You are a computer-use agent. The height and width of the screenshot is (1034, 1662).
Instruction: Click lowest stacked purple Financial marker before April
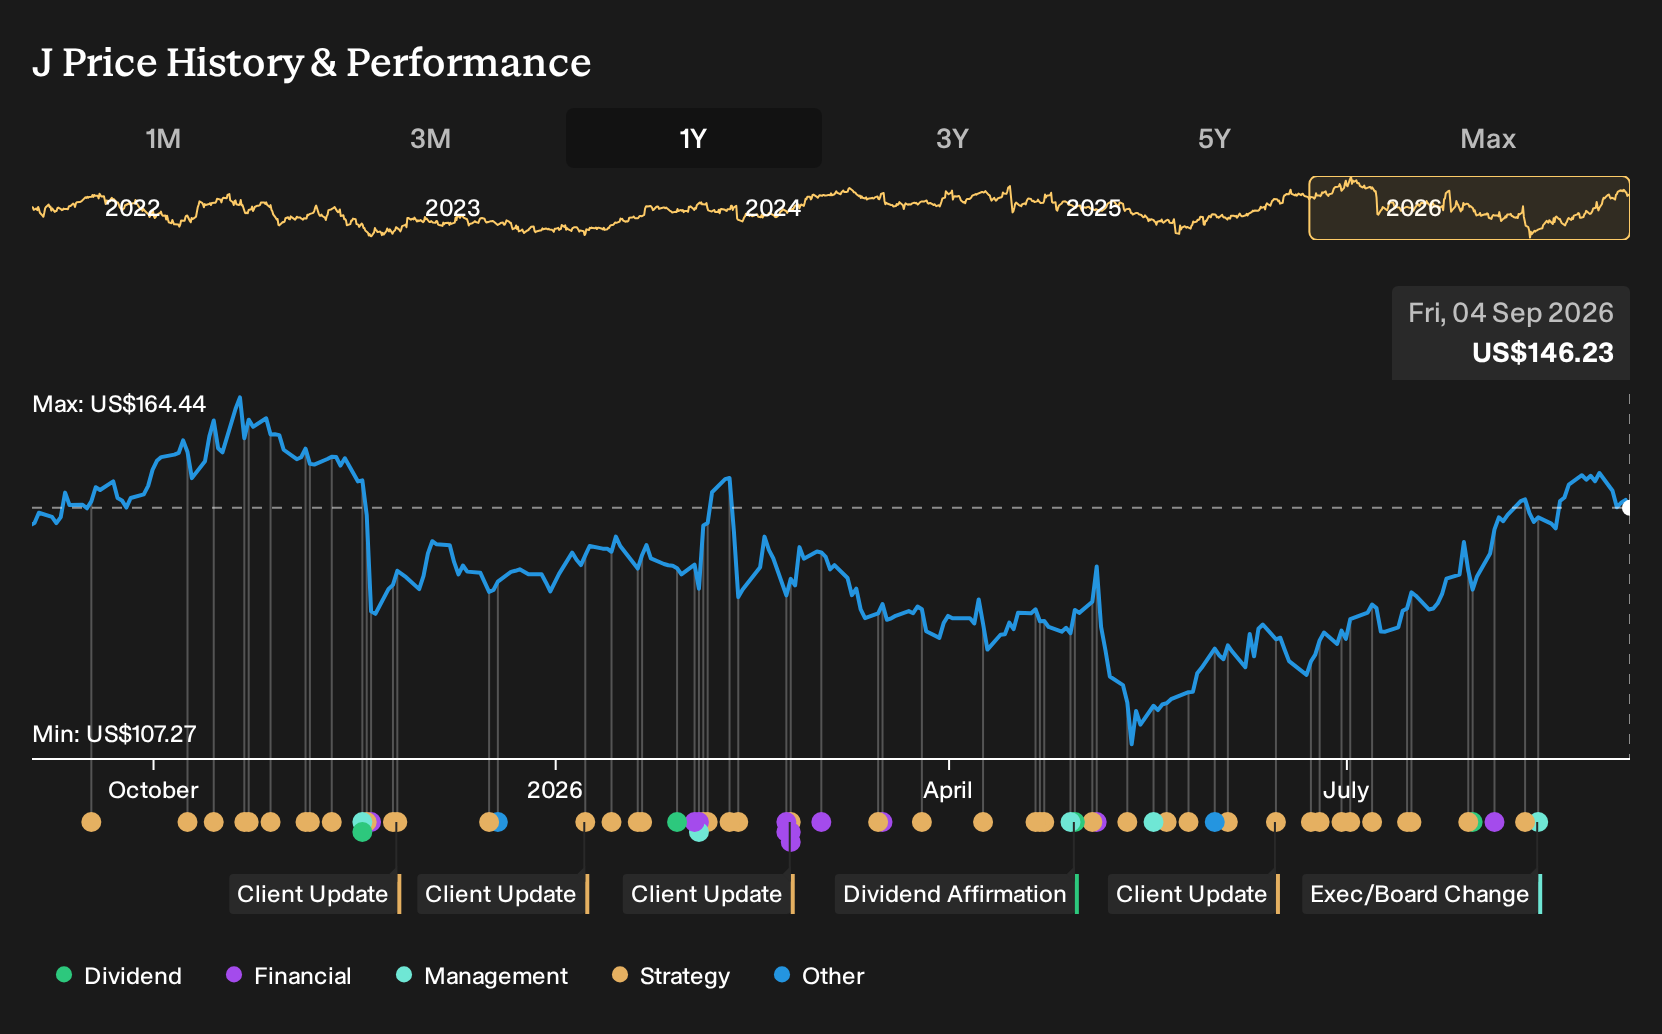[x=790, y=842]
